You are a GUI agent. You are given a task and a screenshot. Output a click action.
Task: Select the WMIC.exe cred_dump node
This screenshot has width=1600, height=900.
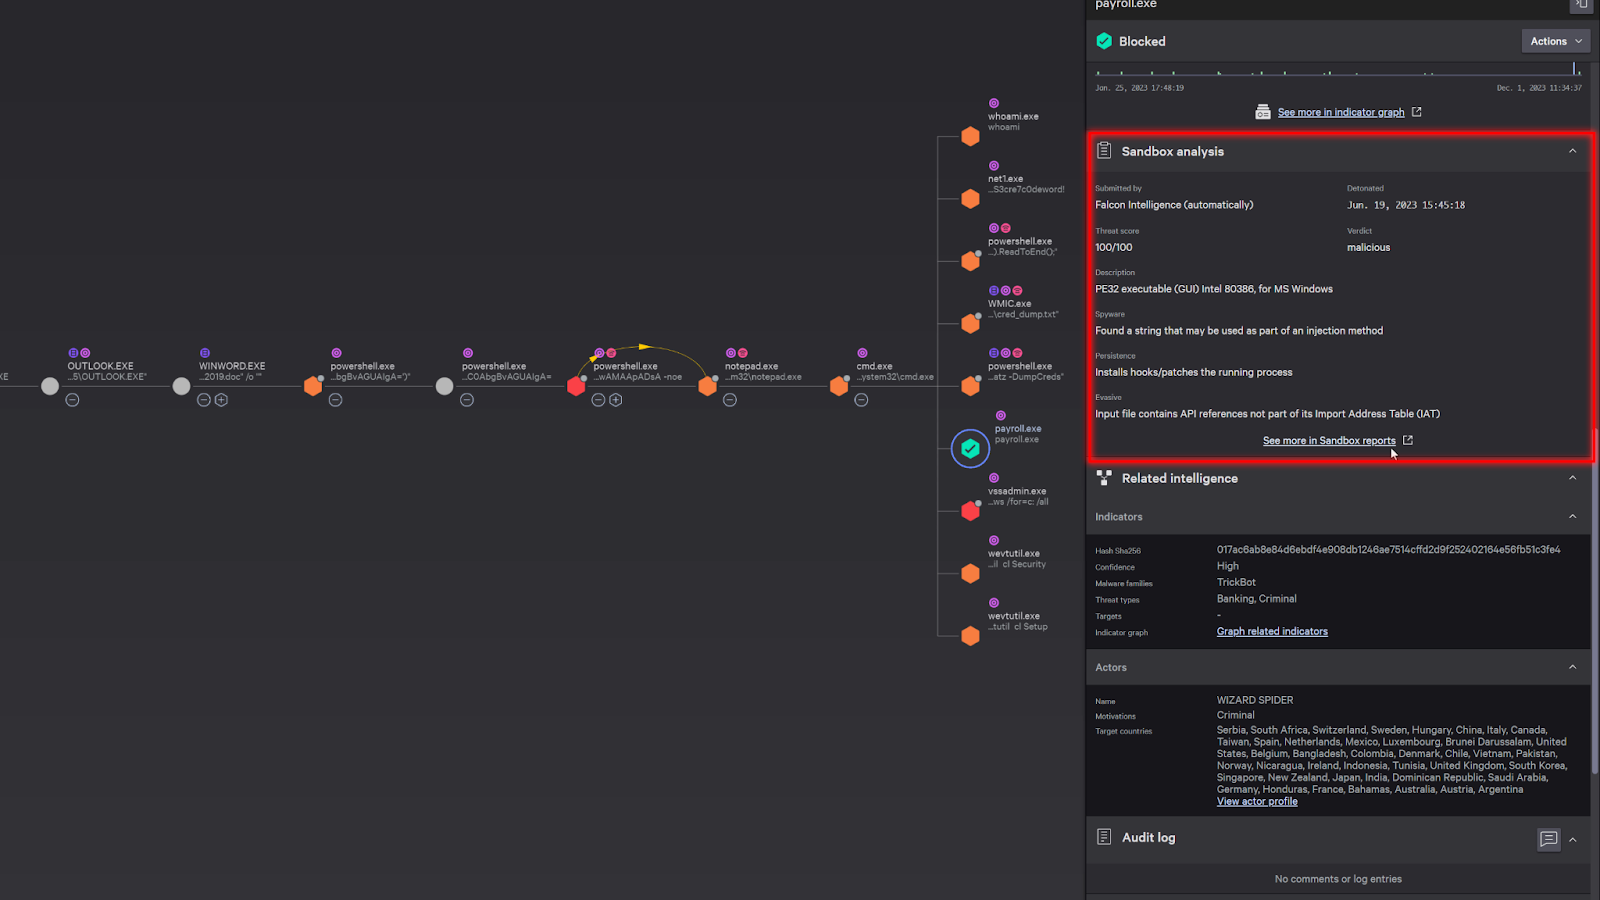970,324
